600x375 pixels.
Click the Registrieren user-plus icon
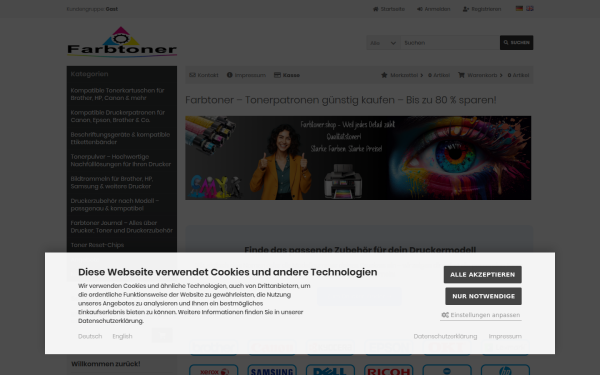coord(466,9)
